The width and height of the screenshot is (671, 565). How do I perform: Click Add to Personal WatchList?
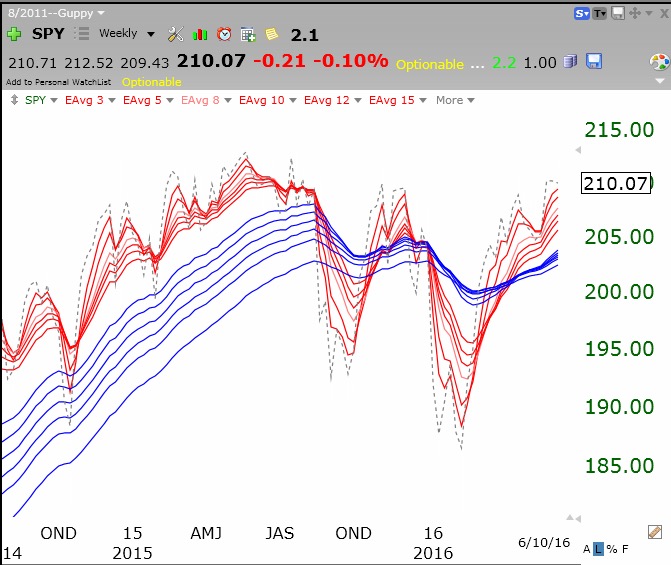(59, 82)
